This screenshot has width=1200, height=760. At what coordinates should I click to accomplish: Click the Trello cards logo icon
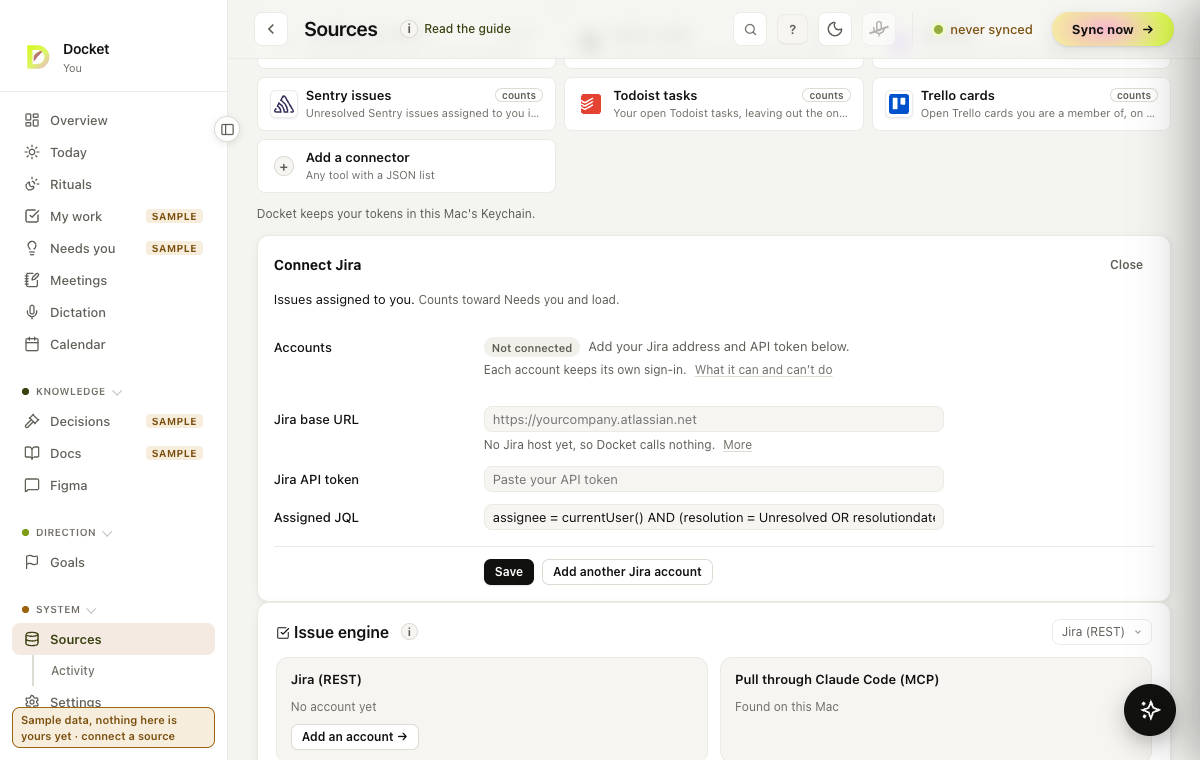click(x=899, y=104)
